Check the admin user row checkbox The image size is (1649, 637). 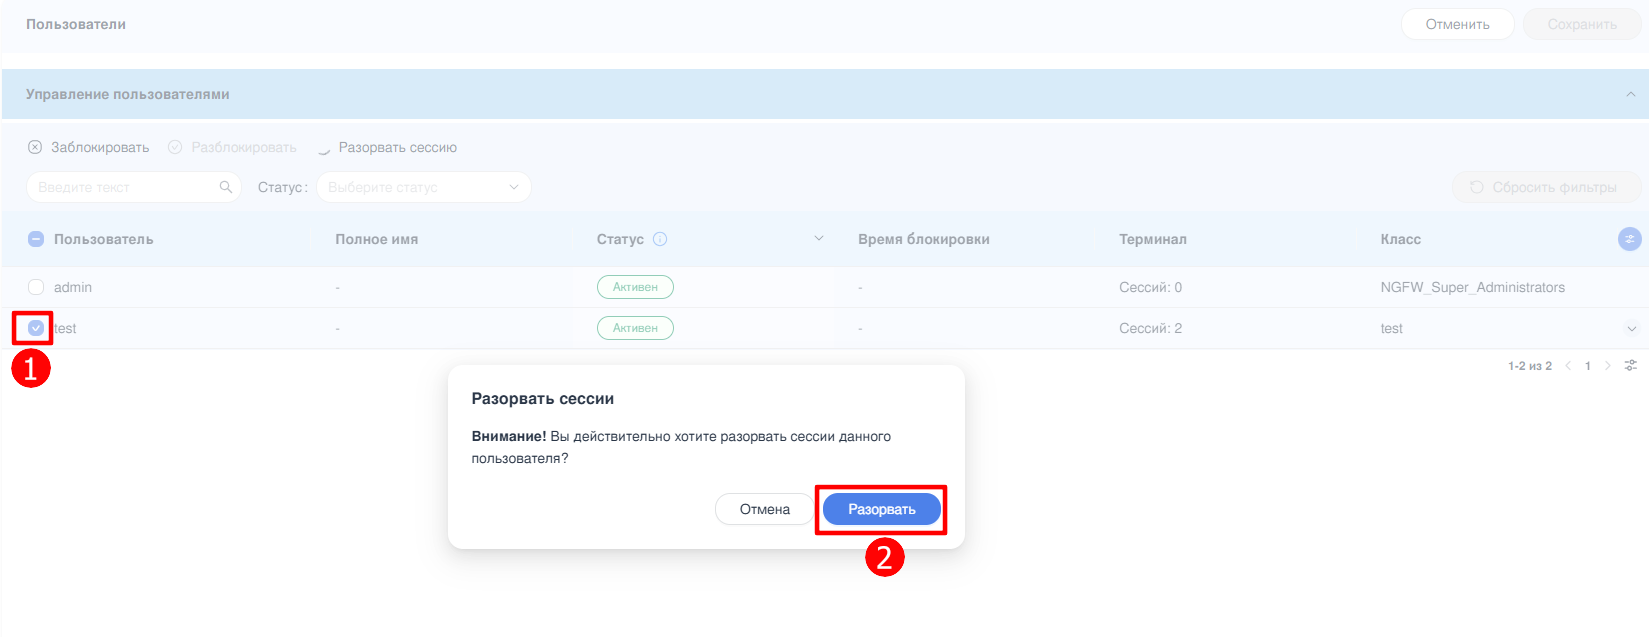click(36, 287)
